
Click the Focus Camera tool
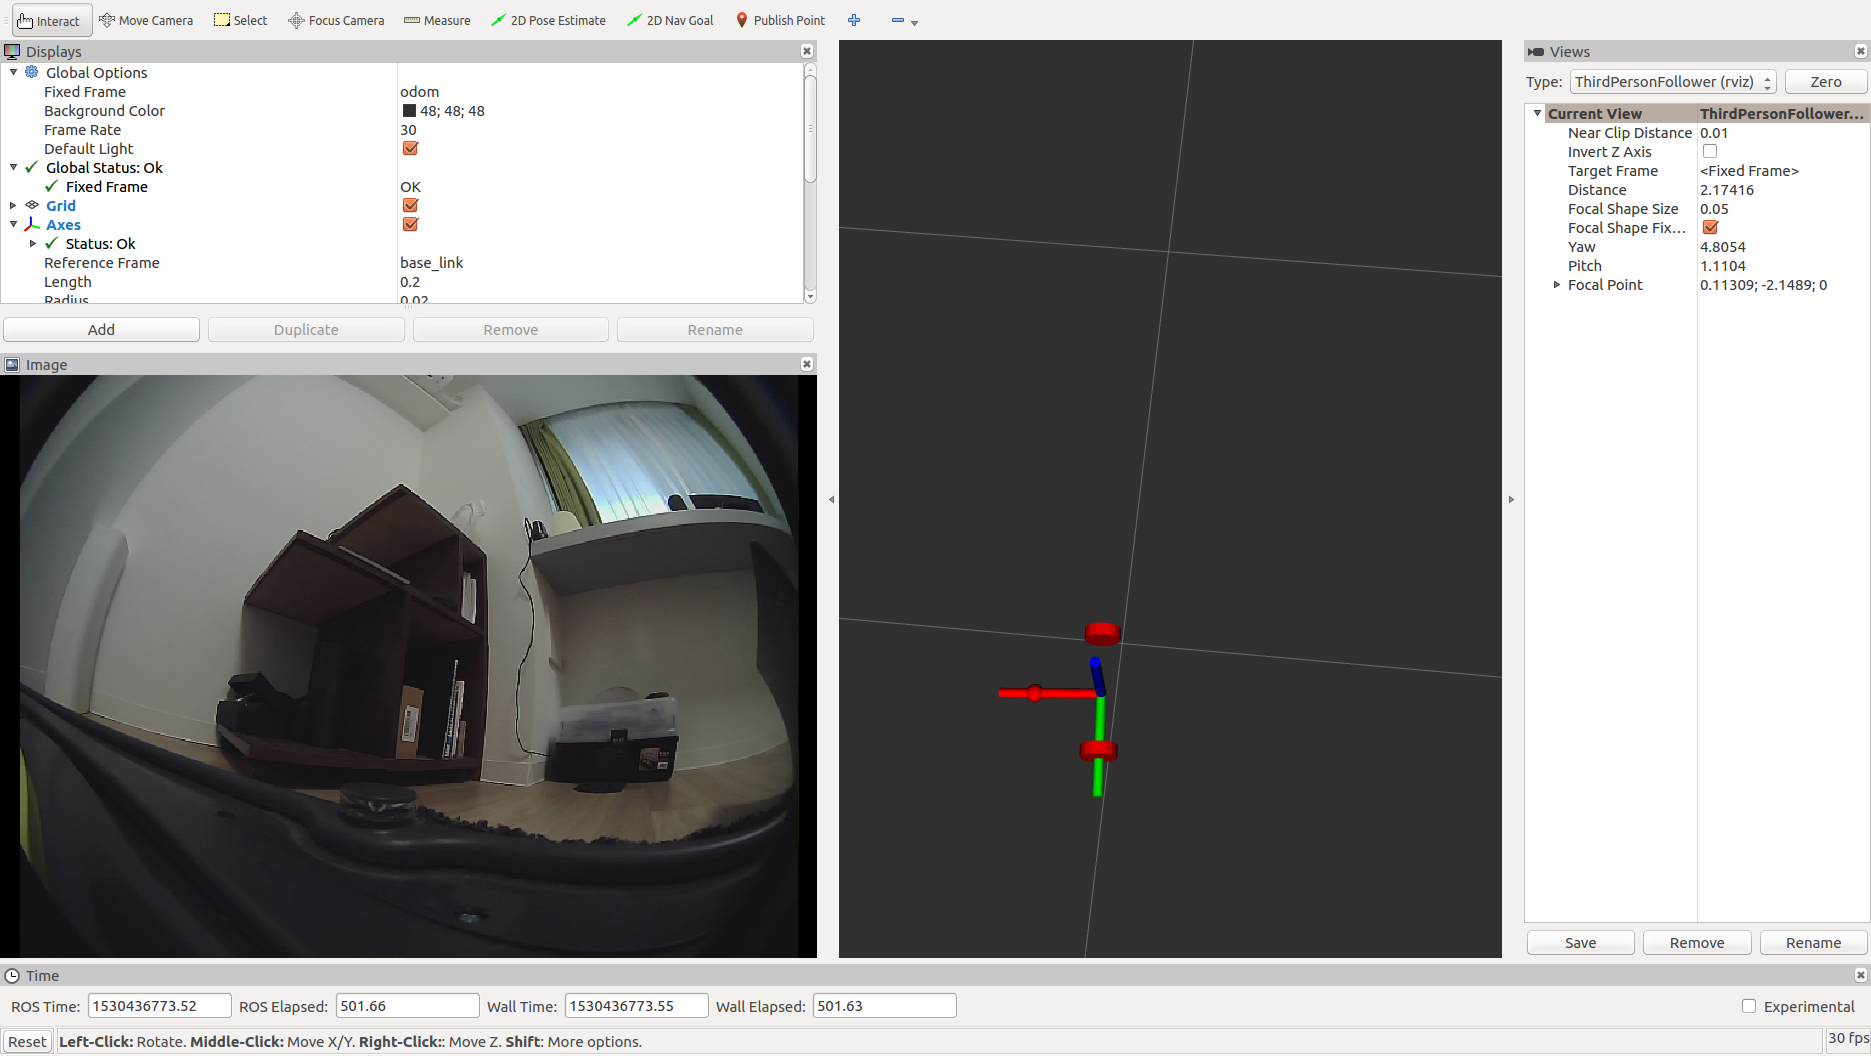336,20
